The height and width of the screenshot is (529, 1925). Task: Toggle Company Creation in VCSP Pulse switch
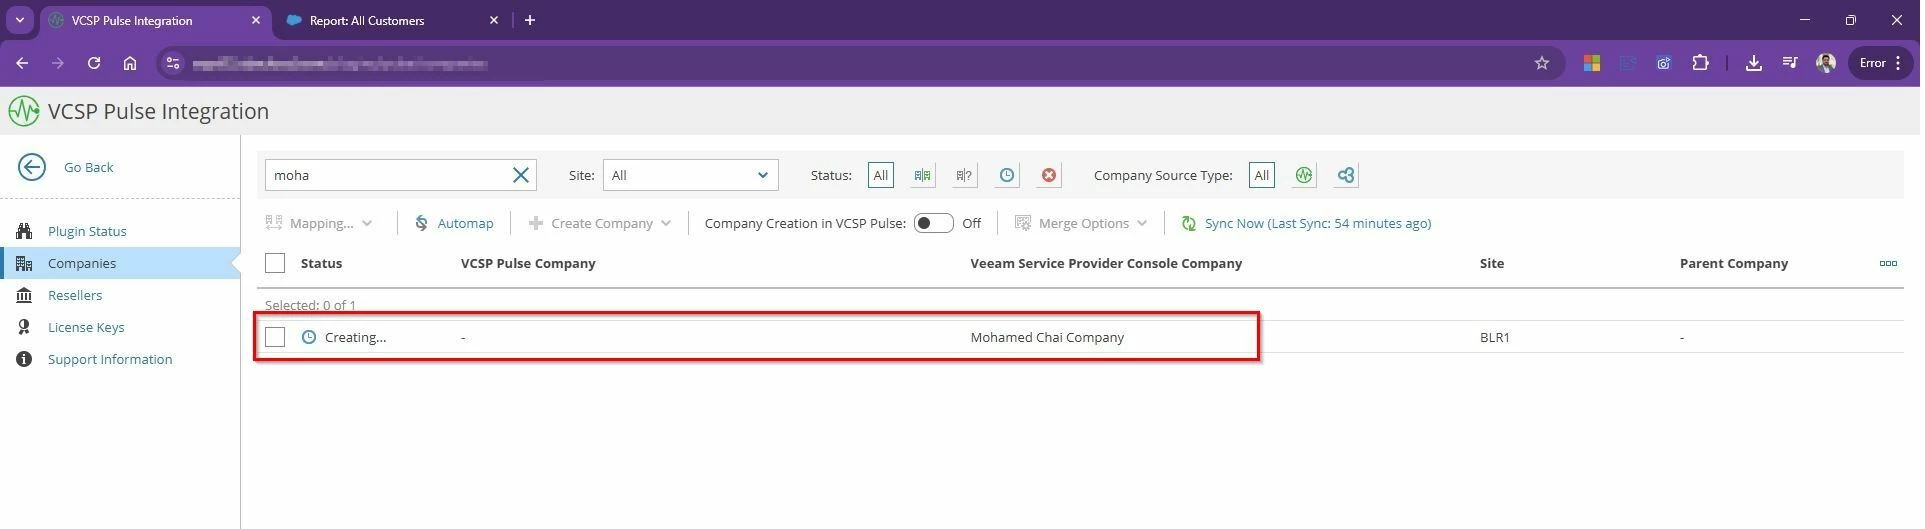[933, 223]
